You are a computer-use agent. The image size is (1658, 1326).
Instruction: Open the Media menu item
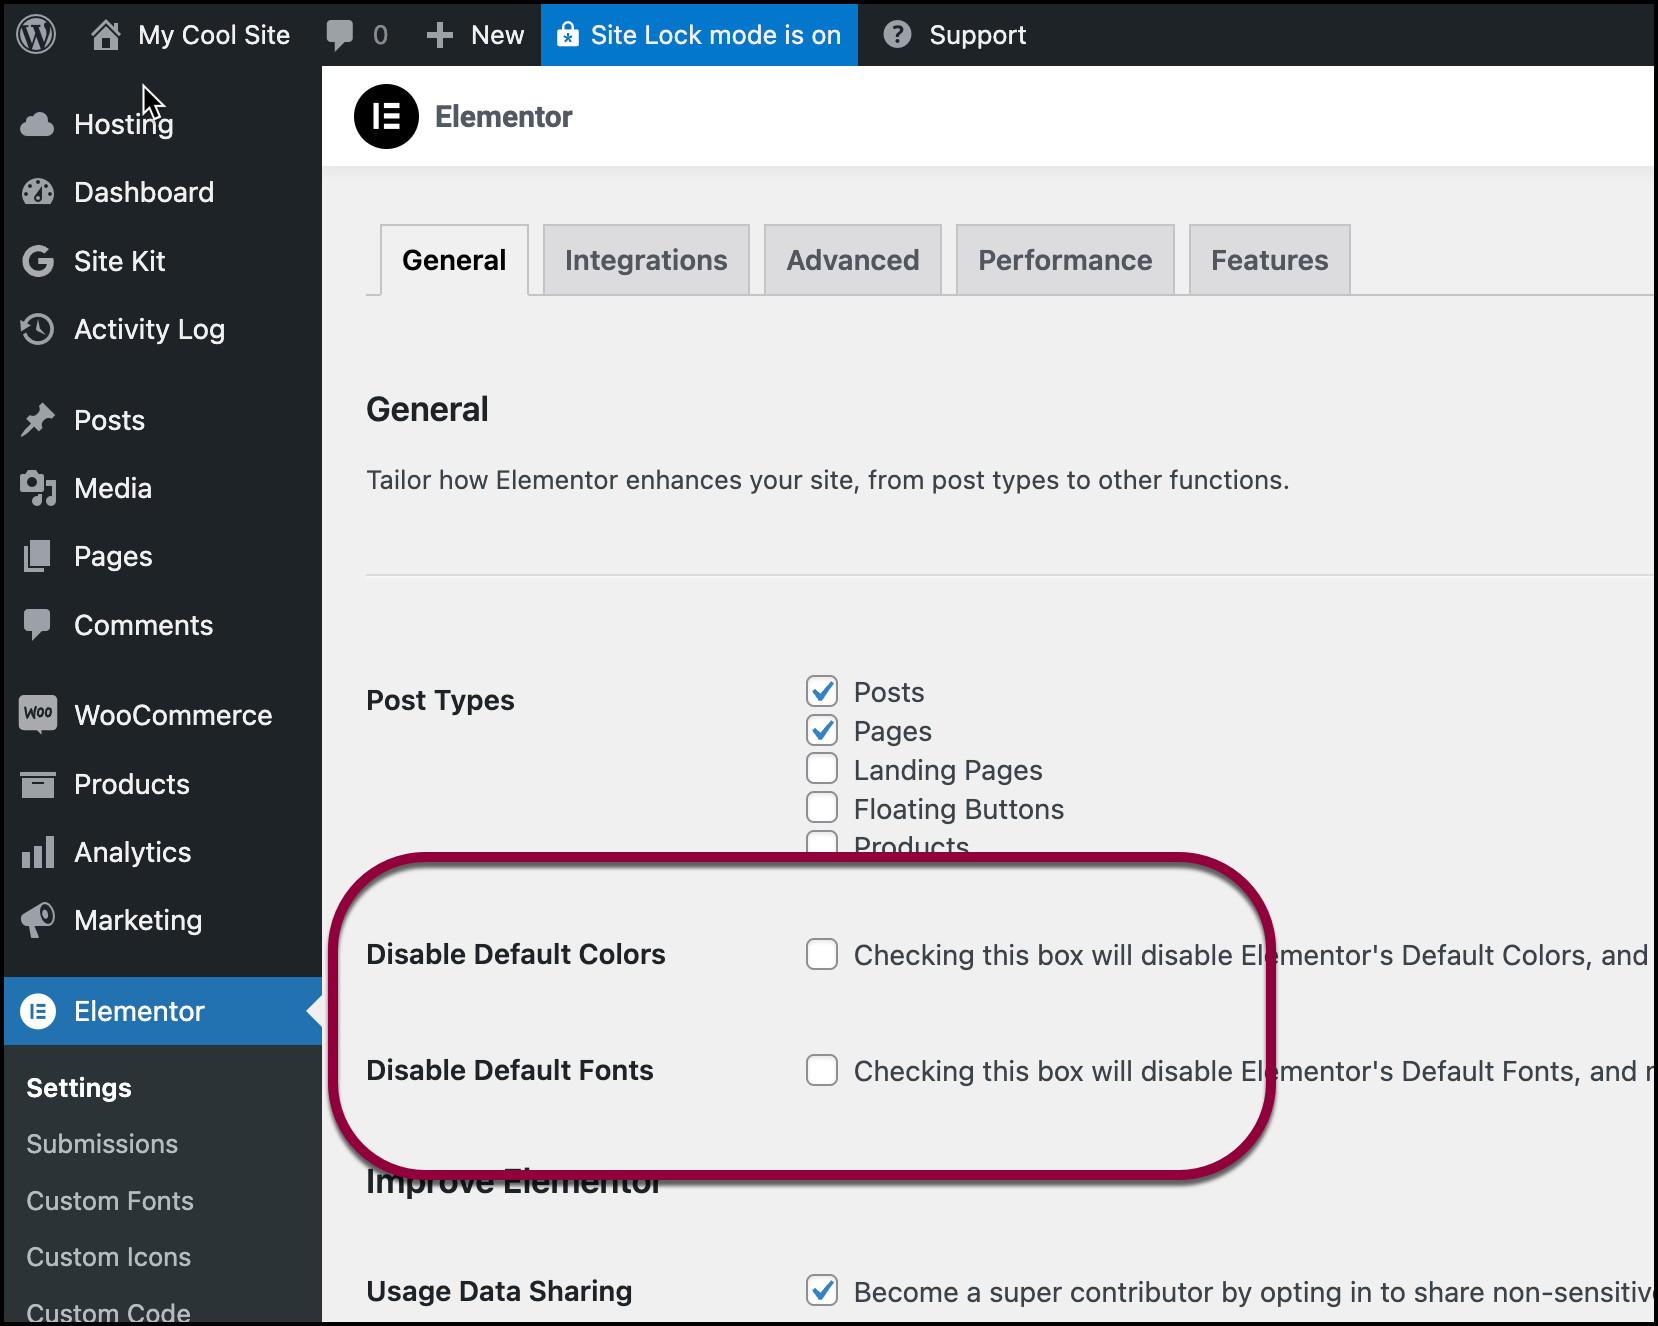point(113,488)
